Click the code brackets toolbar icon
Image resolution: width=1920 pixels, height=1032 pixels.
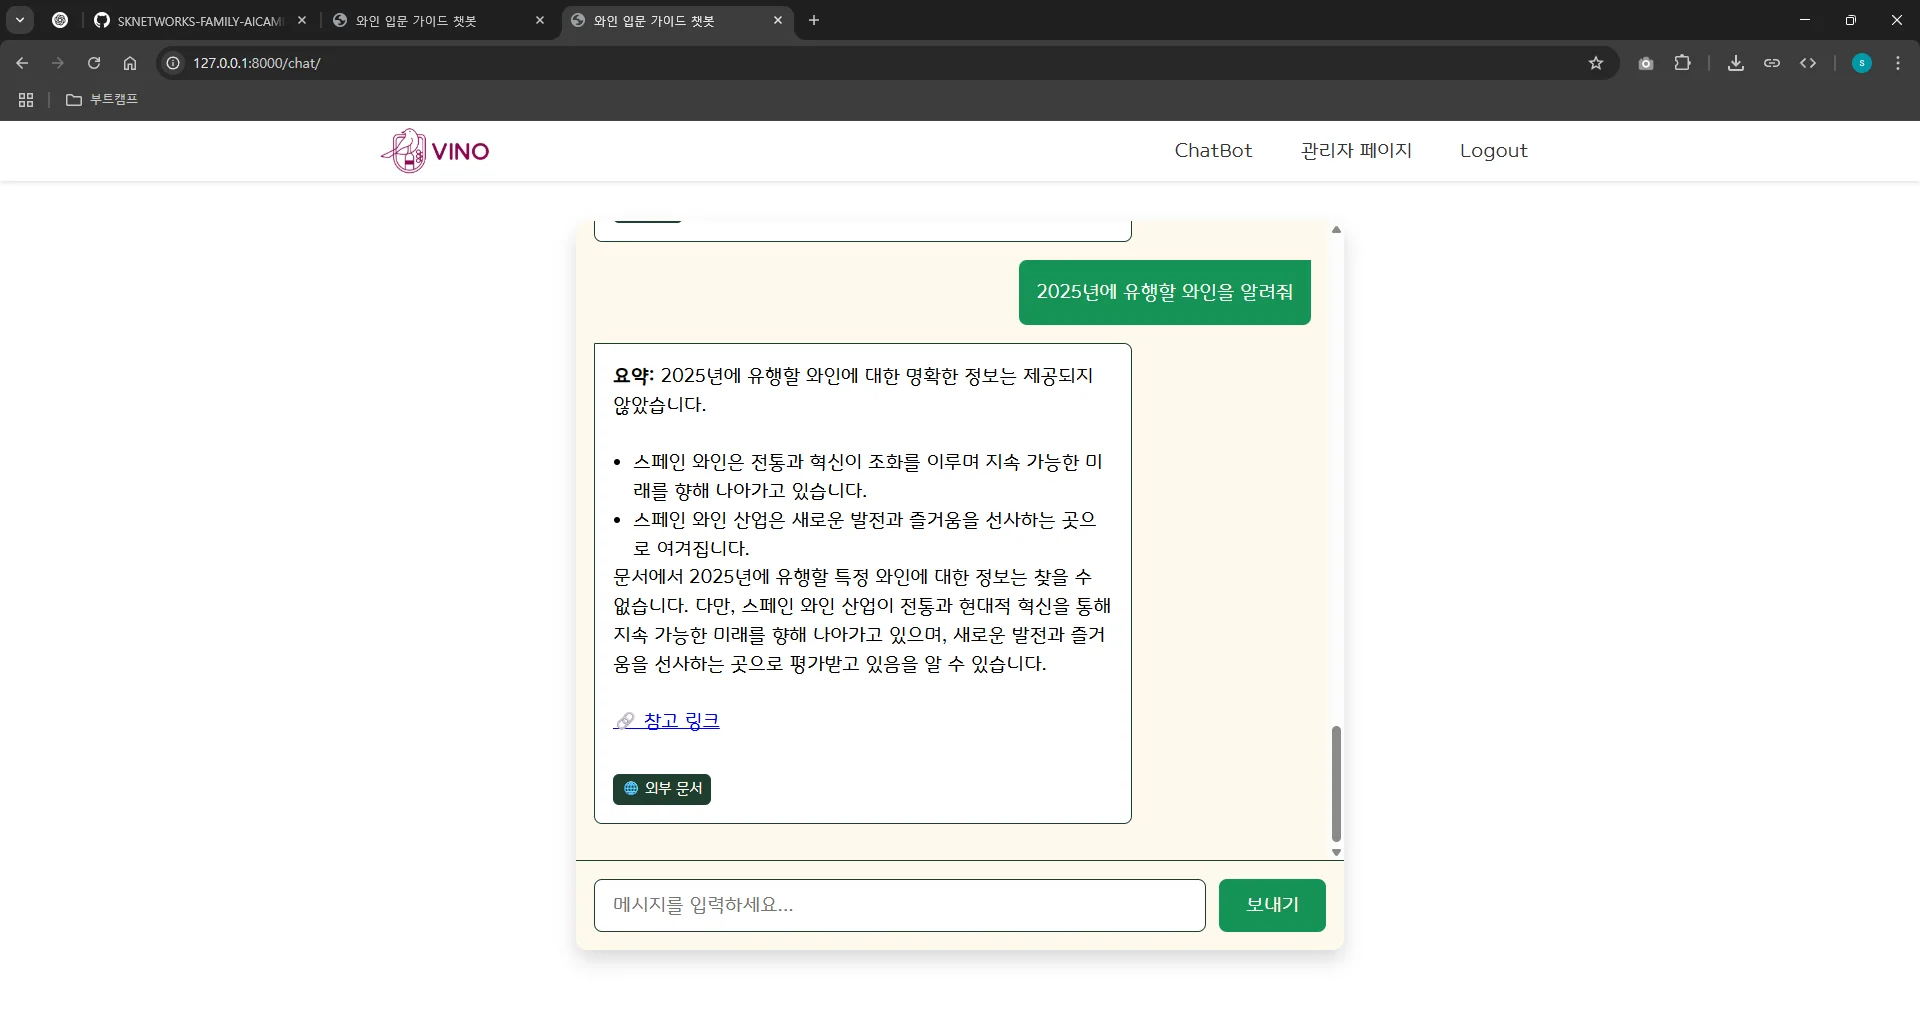[1808, 63]
